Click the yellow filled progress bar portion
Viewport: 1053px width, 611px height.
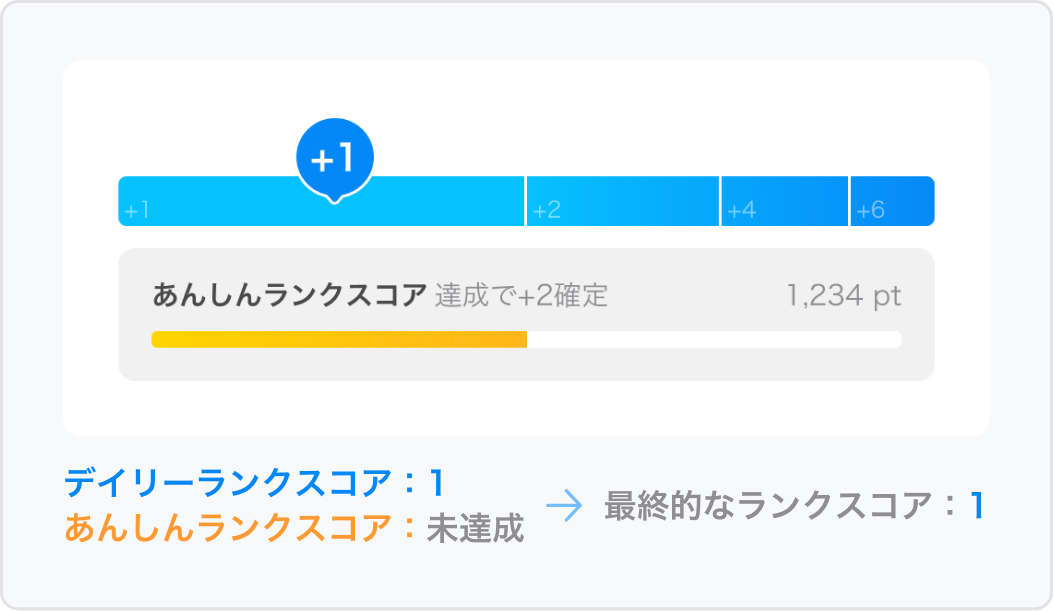(x=338, y=340)
